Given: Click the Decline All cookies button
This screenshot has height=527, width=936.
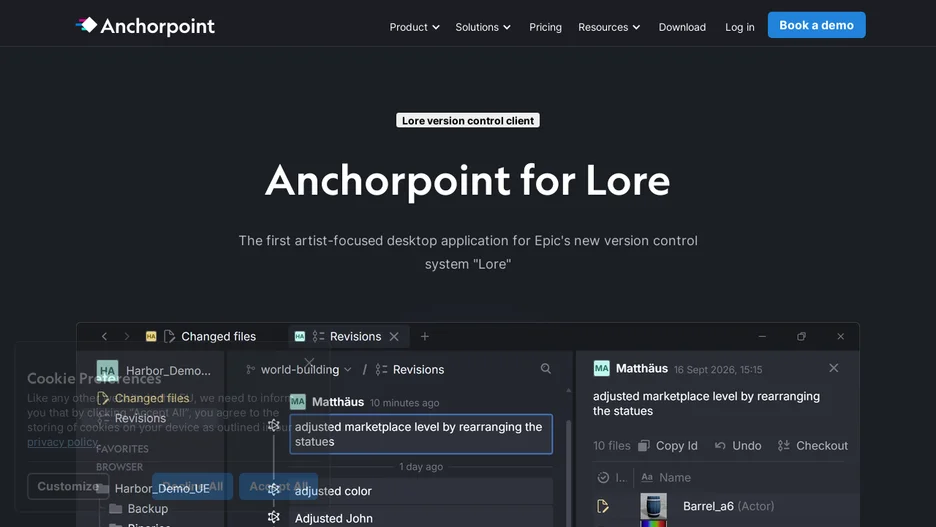Looking at the screenshot, I should click(192, 486).
